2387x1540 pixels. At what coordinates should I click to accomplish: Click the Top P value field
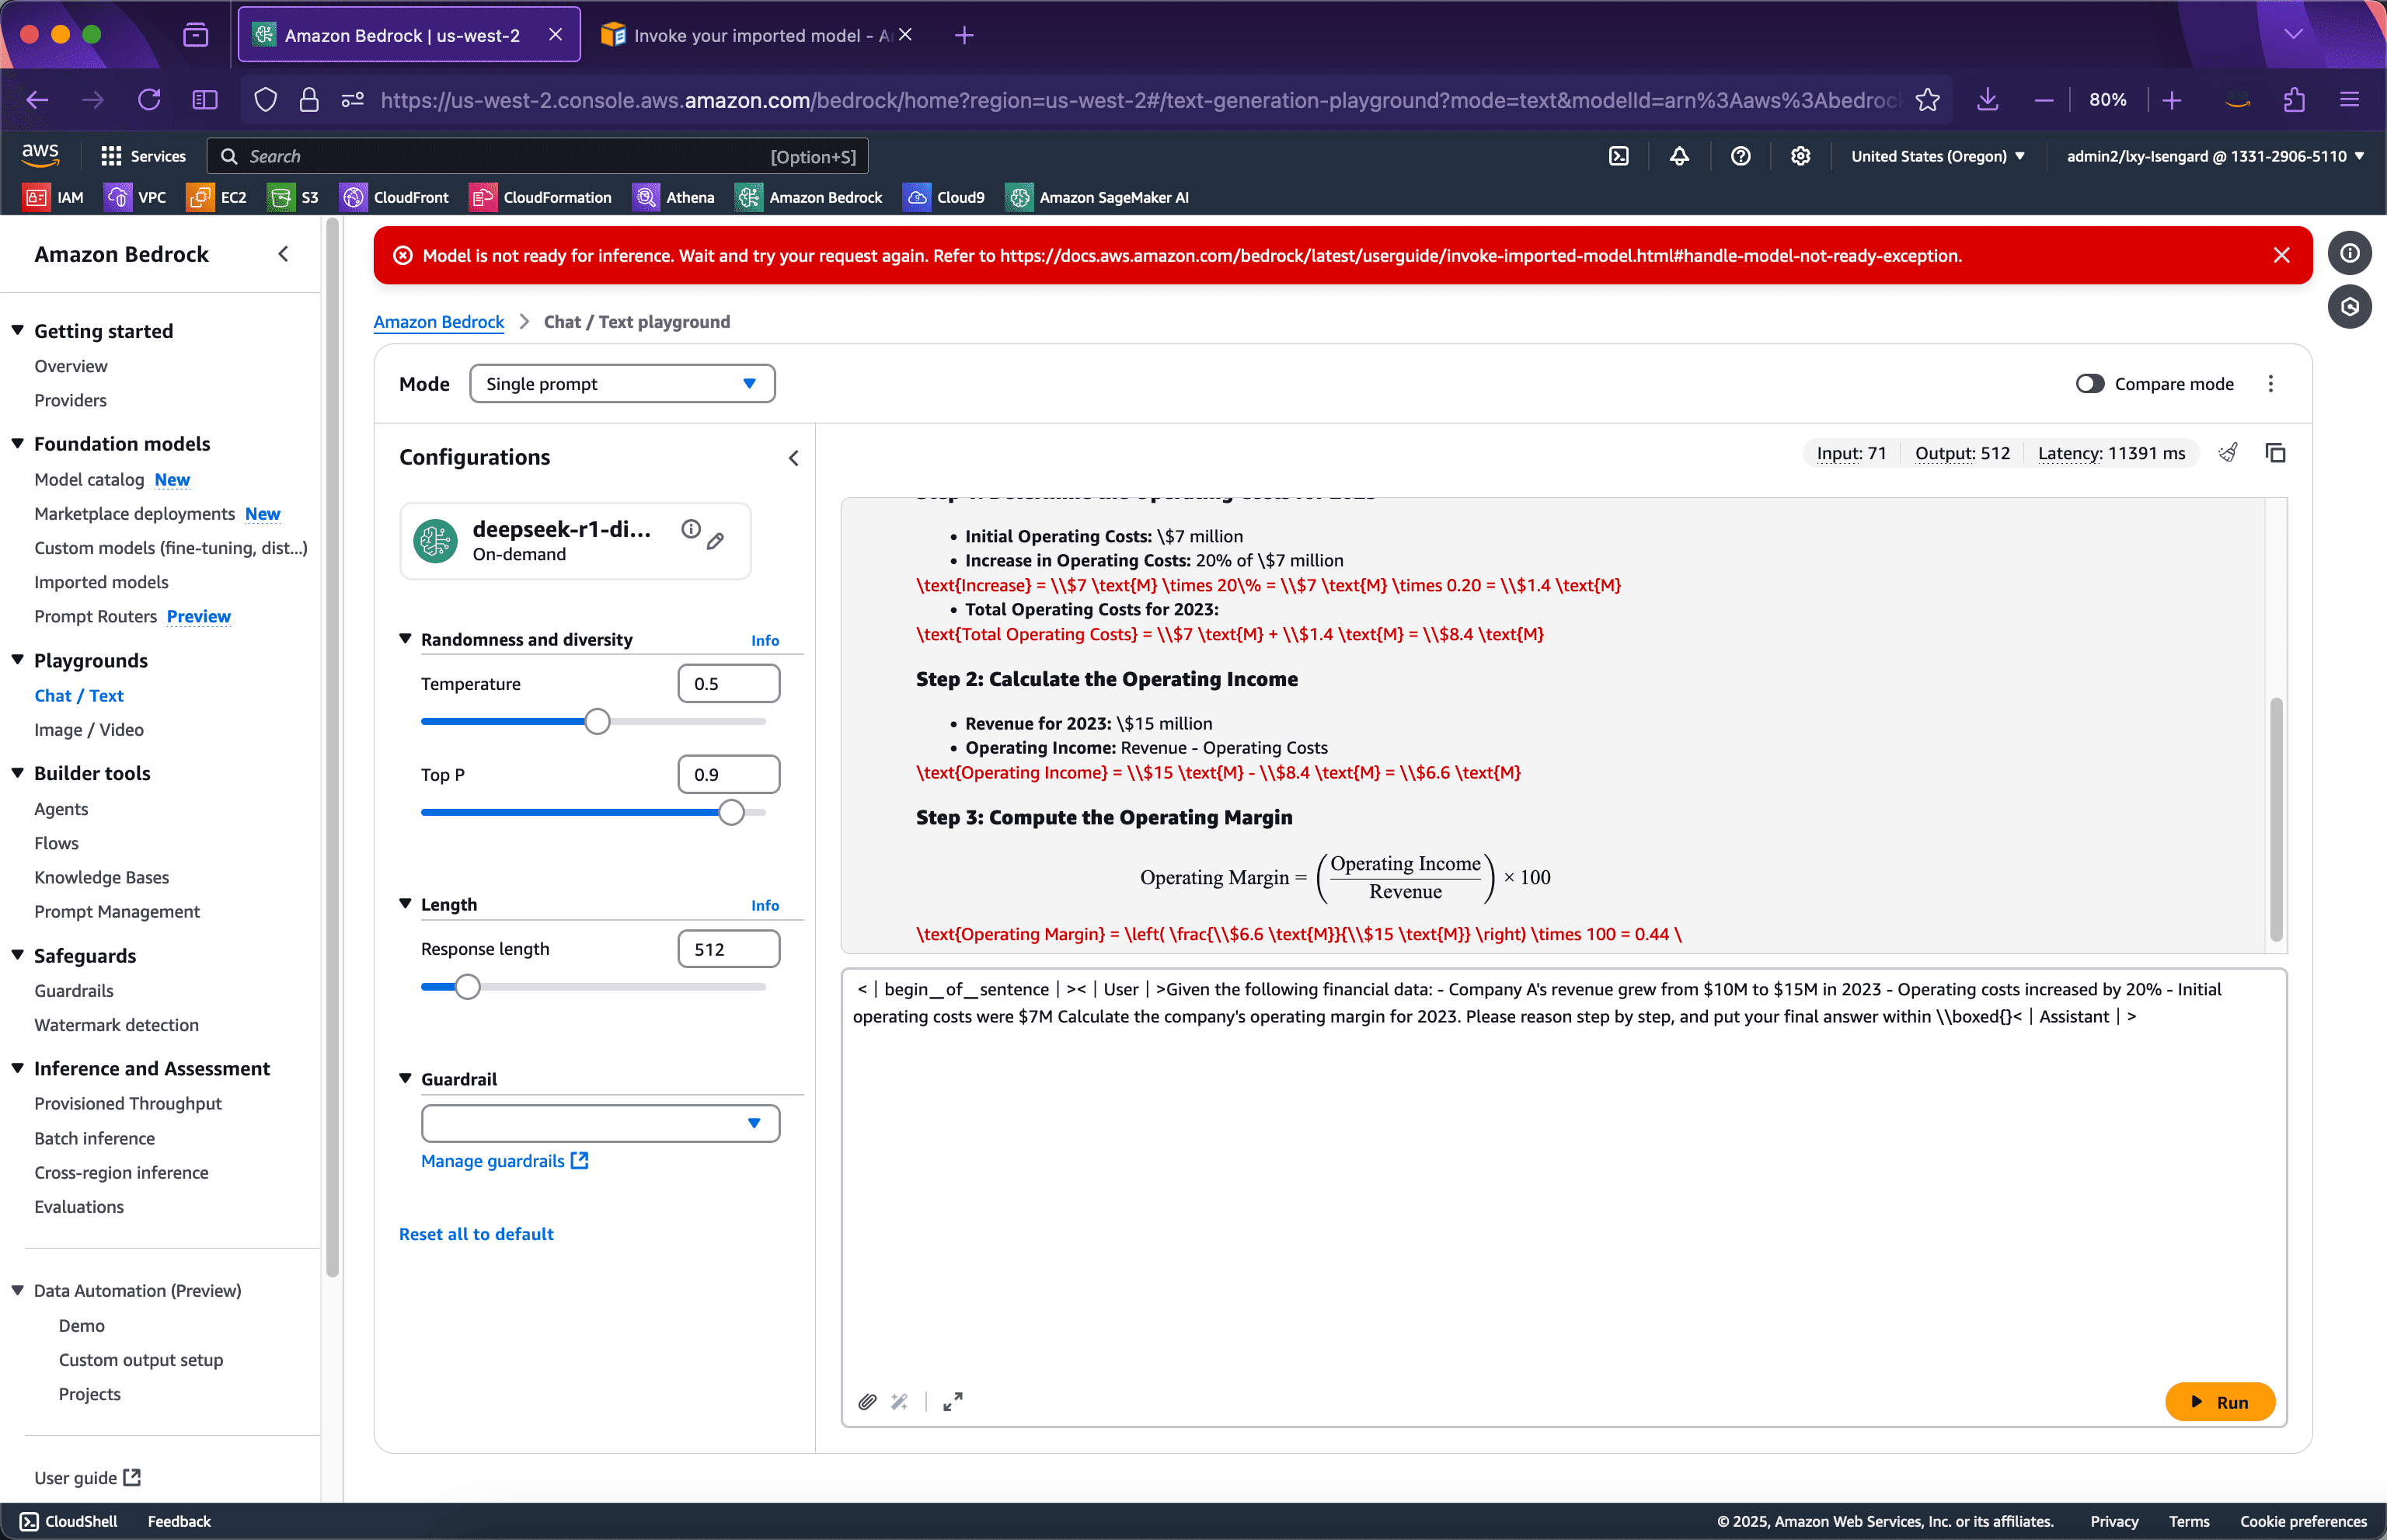point(729,775)
